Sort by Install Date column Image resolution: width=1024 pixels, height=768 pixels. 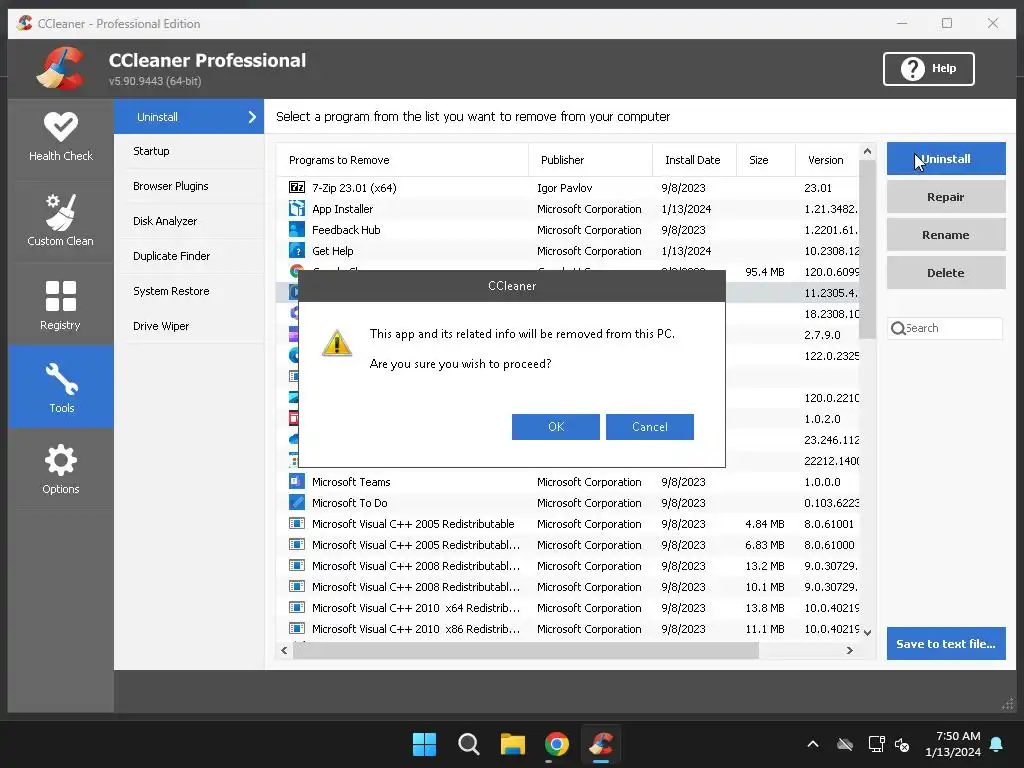[x=694, y=160]
